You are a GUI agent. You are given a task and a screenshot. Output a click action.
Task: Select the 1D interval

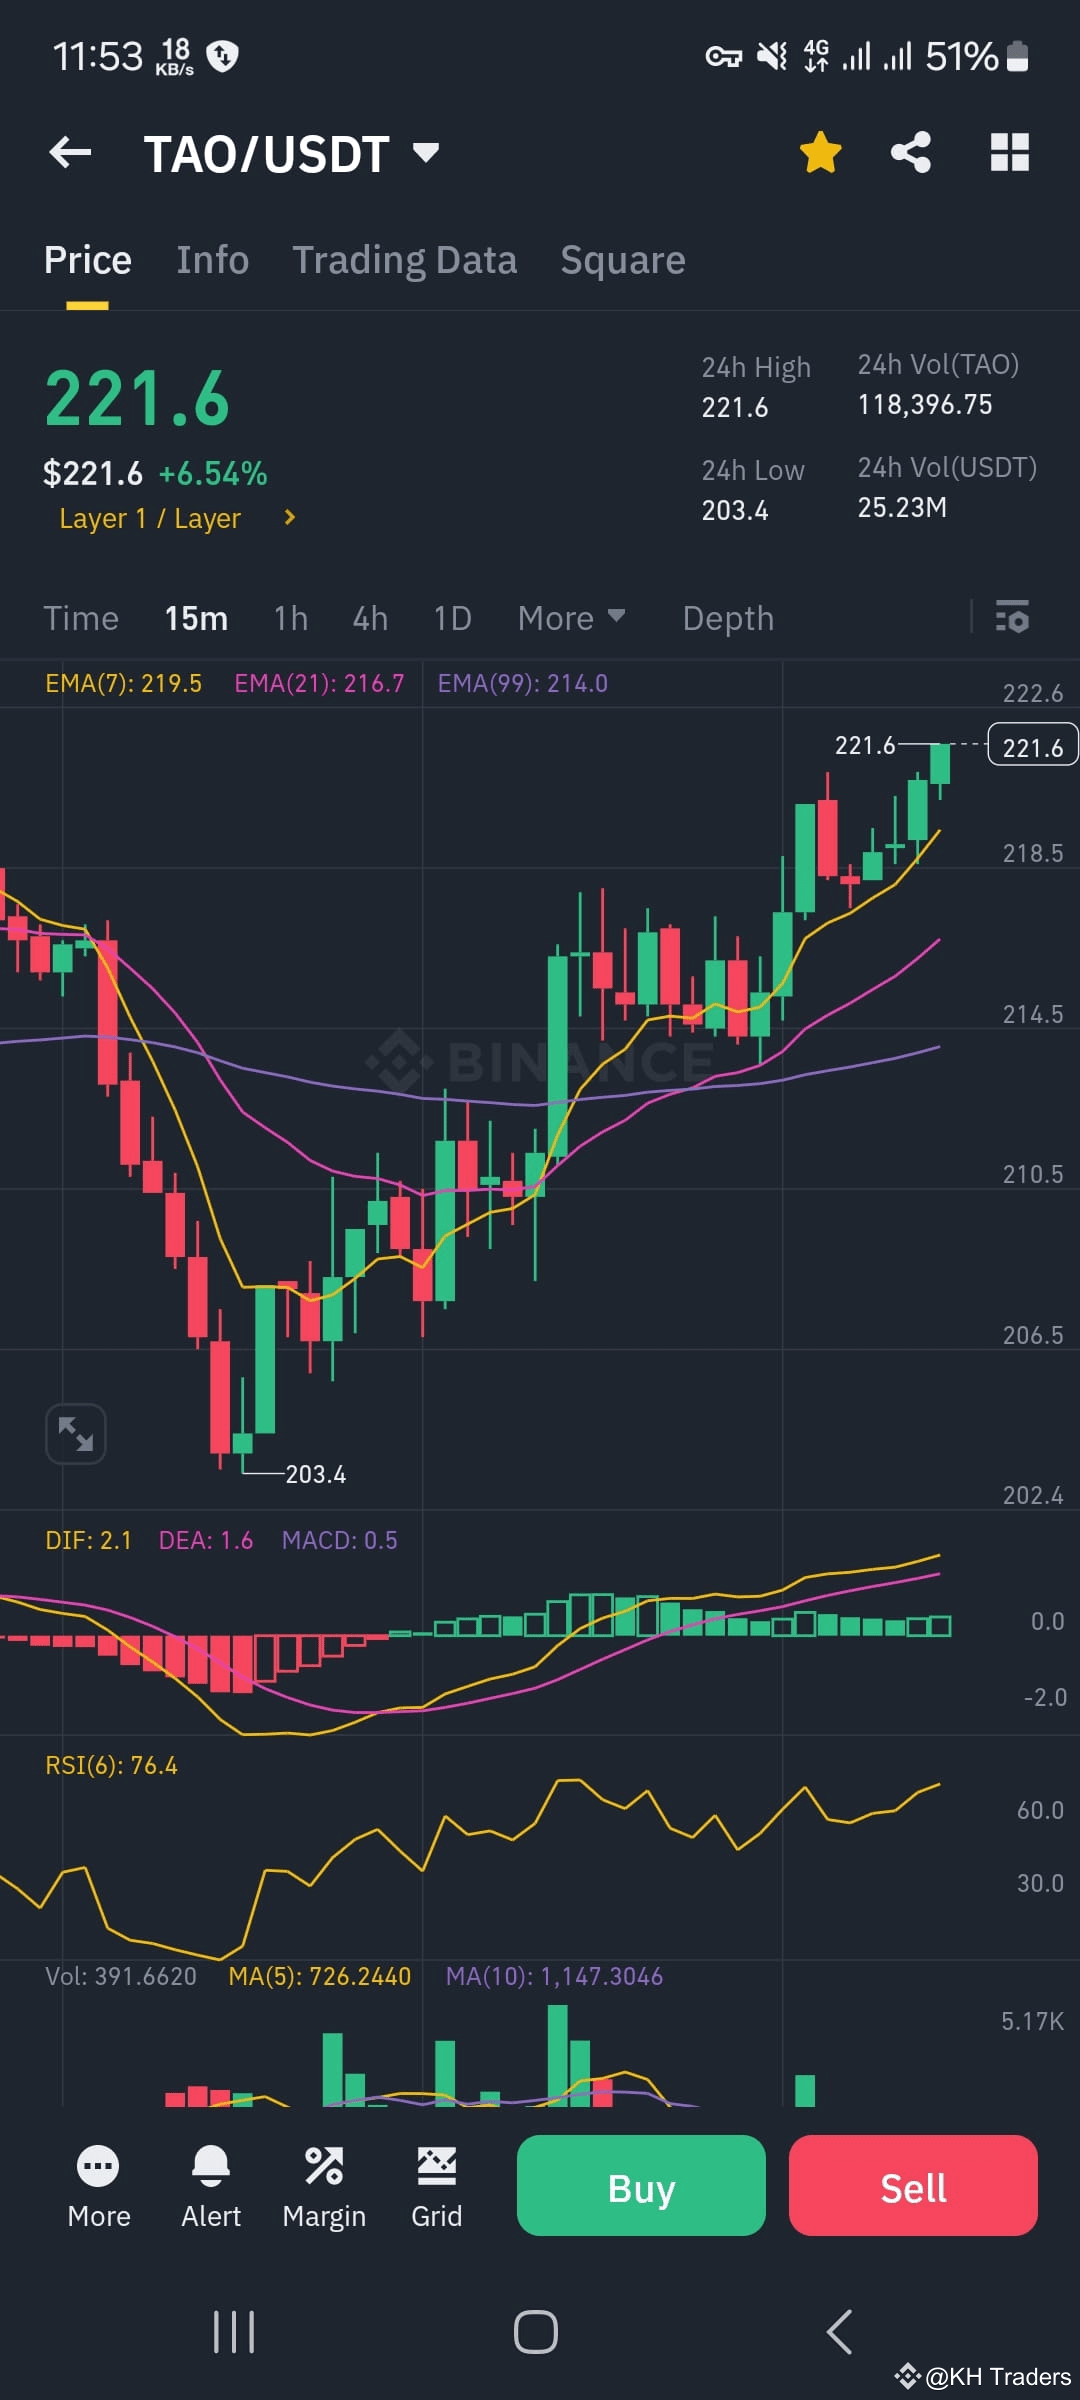click(452, 619)
